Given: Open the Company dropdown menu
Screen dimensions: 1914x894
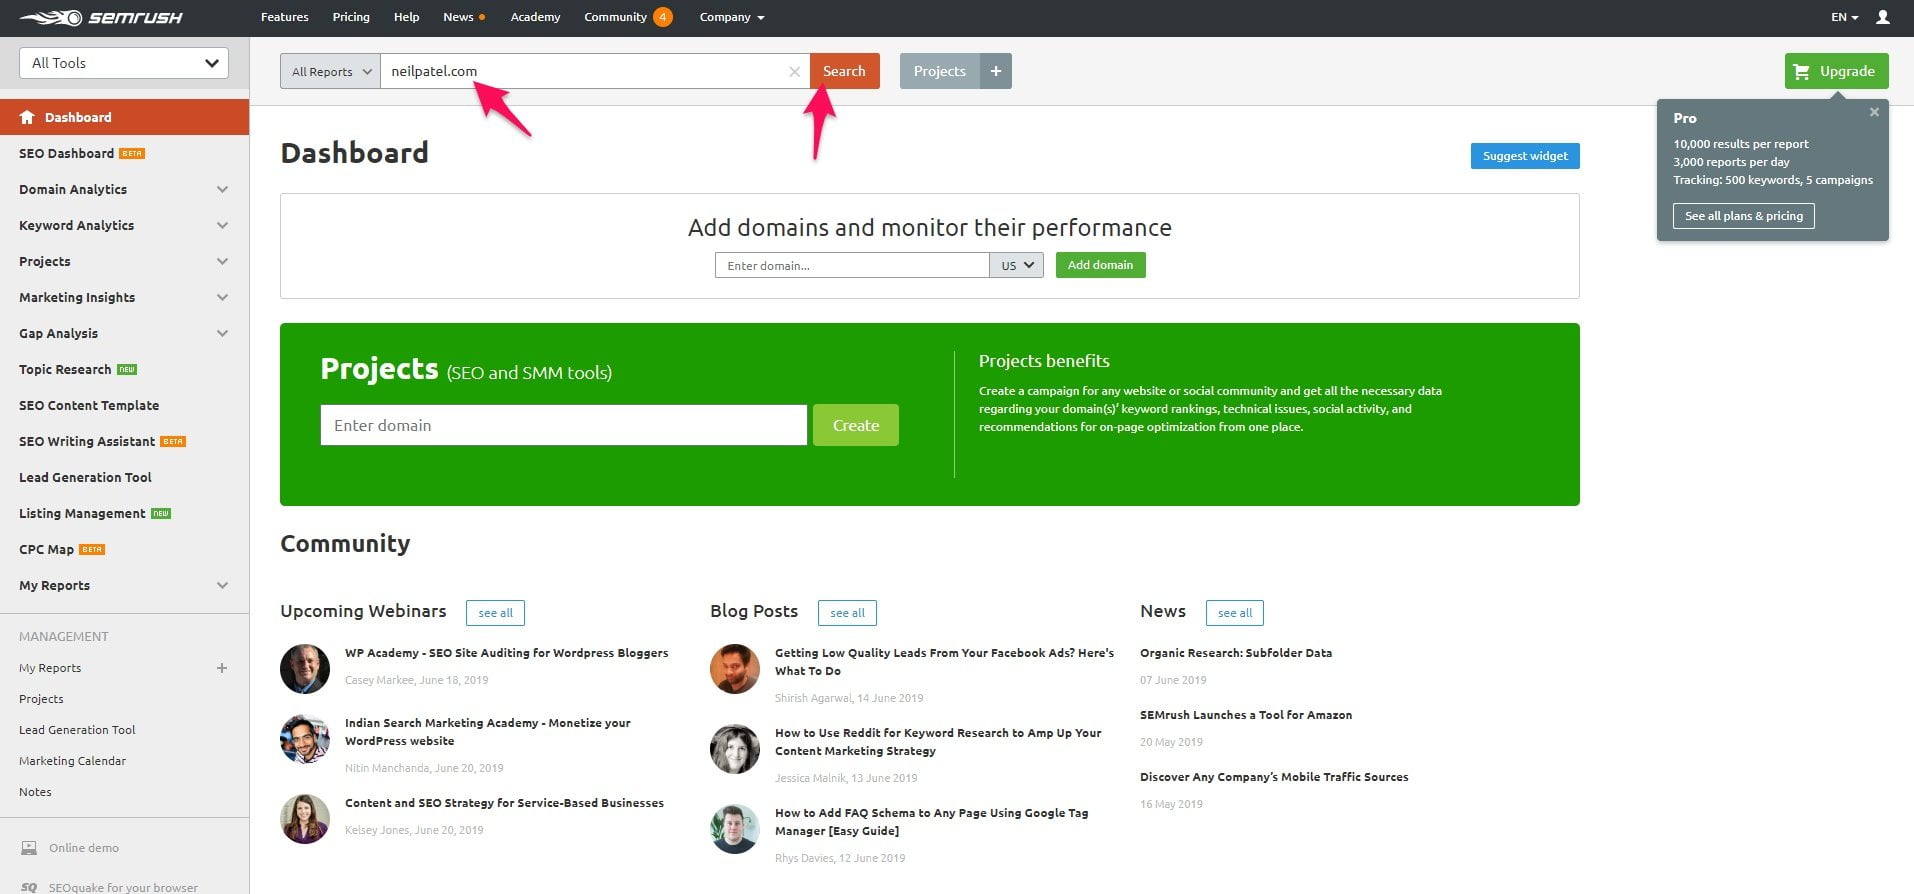Looking at the screenshot, I should pyautogui.click(x=732, y=17).
